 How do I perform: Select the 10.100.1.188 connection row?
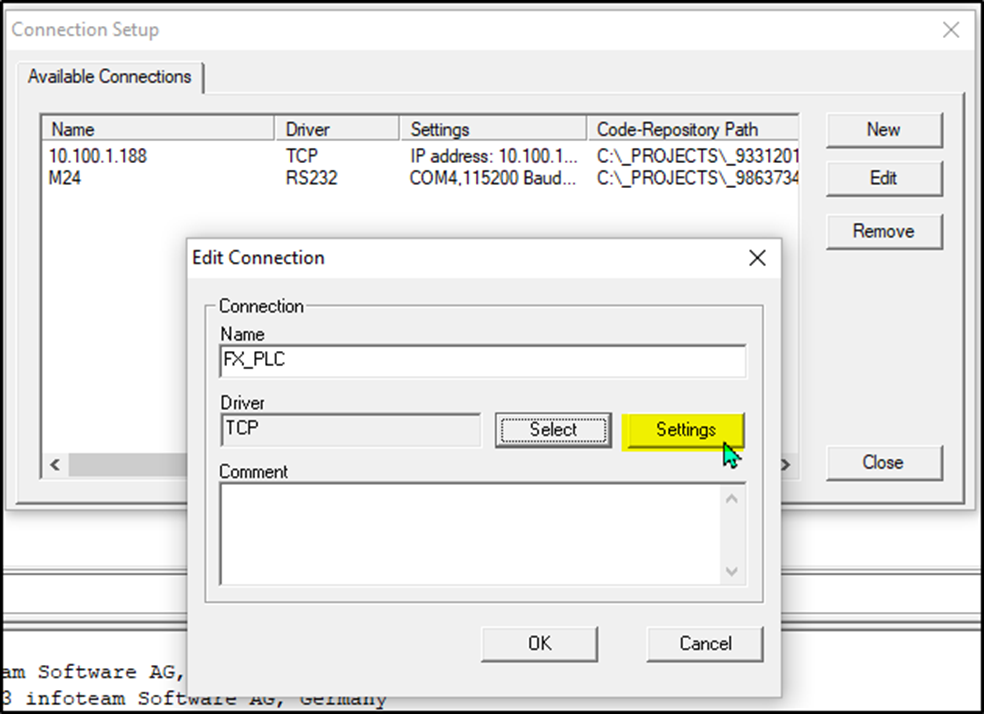[420, 156]
